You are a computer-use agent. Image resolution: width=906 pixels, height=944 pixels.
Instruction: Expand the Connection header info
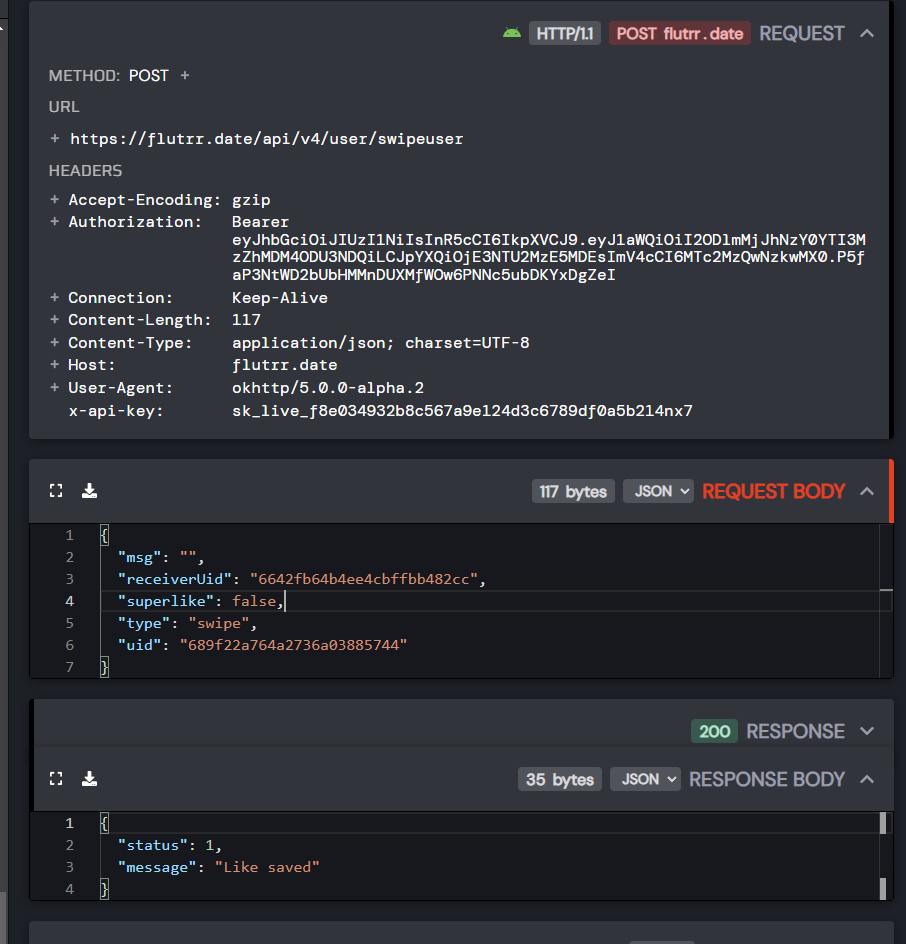[x=55, y=297]
